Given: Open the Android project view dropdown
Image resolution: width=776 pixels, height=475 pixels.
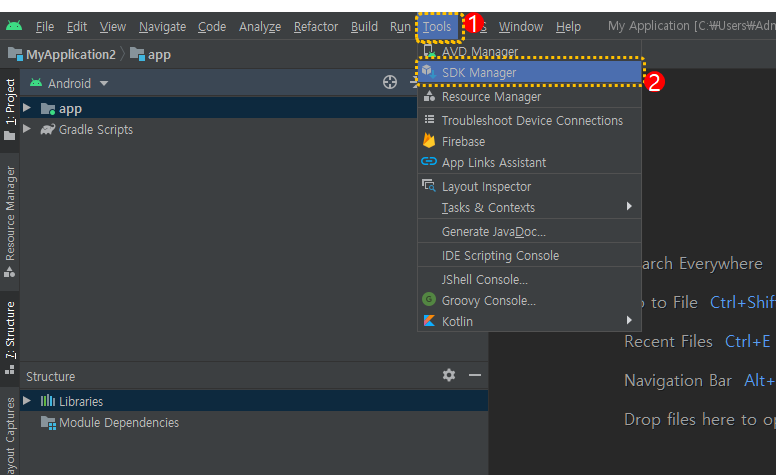Looking at the screenshot, I should click(103, 83).
